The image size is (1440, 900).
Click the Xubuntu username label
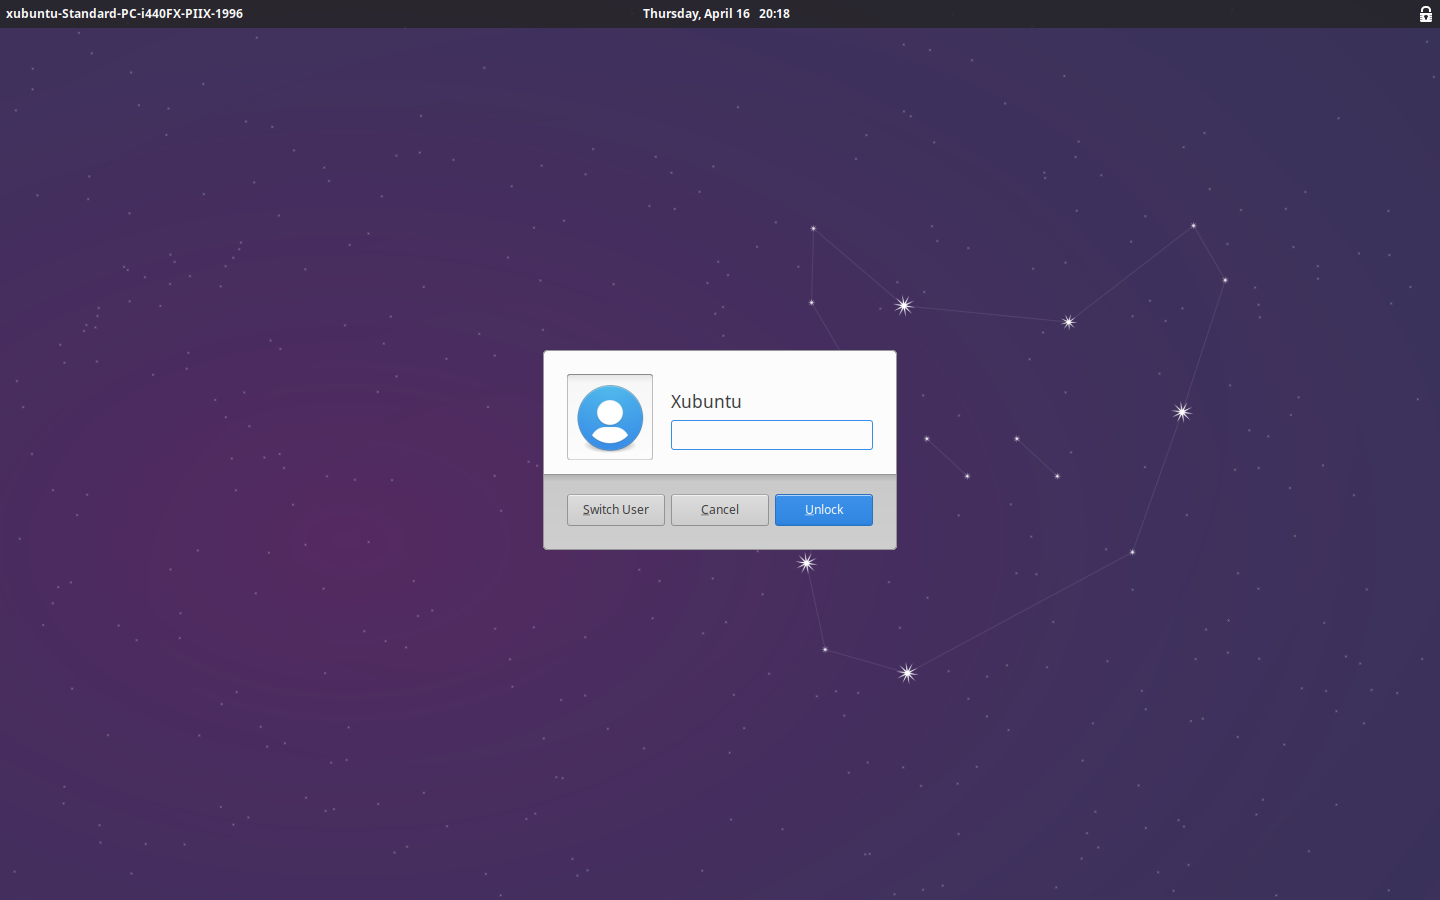(706, 401)
